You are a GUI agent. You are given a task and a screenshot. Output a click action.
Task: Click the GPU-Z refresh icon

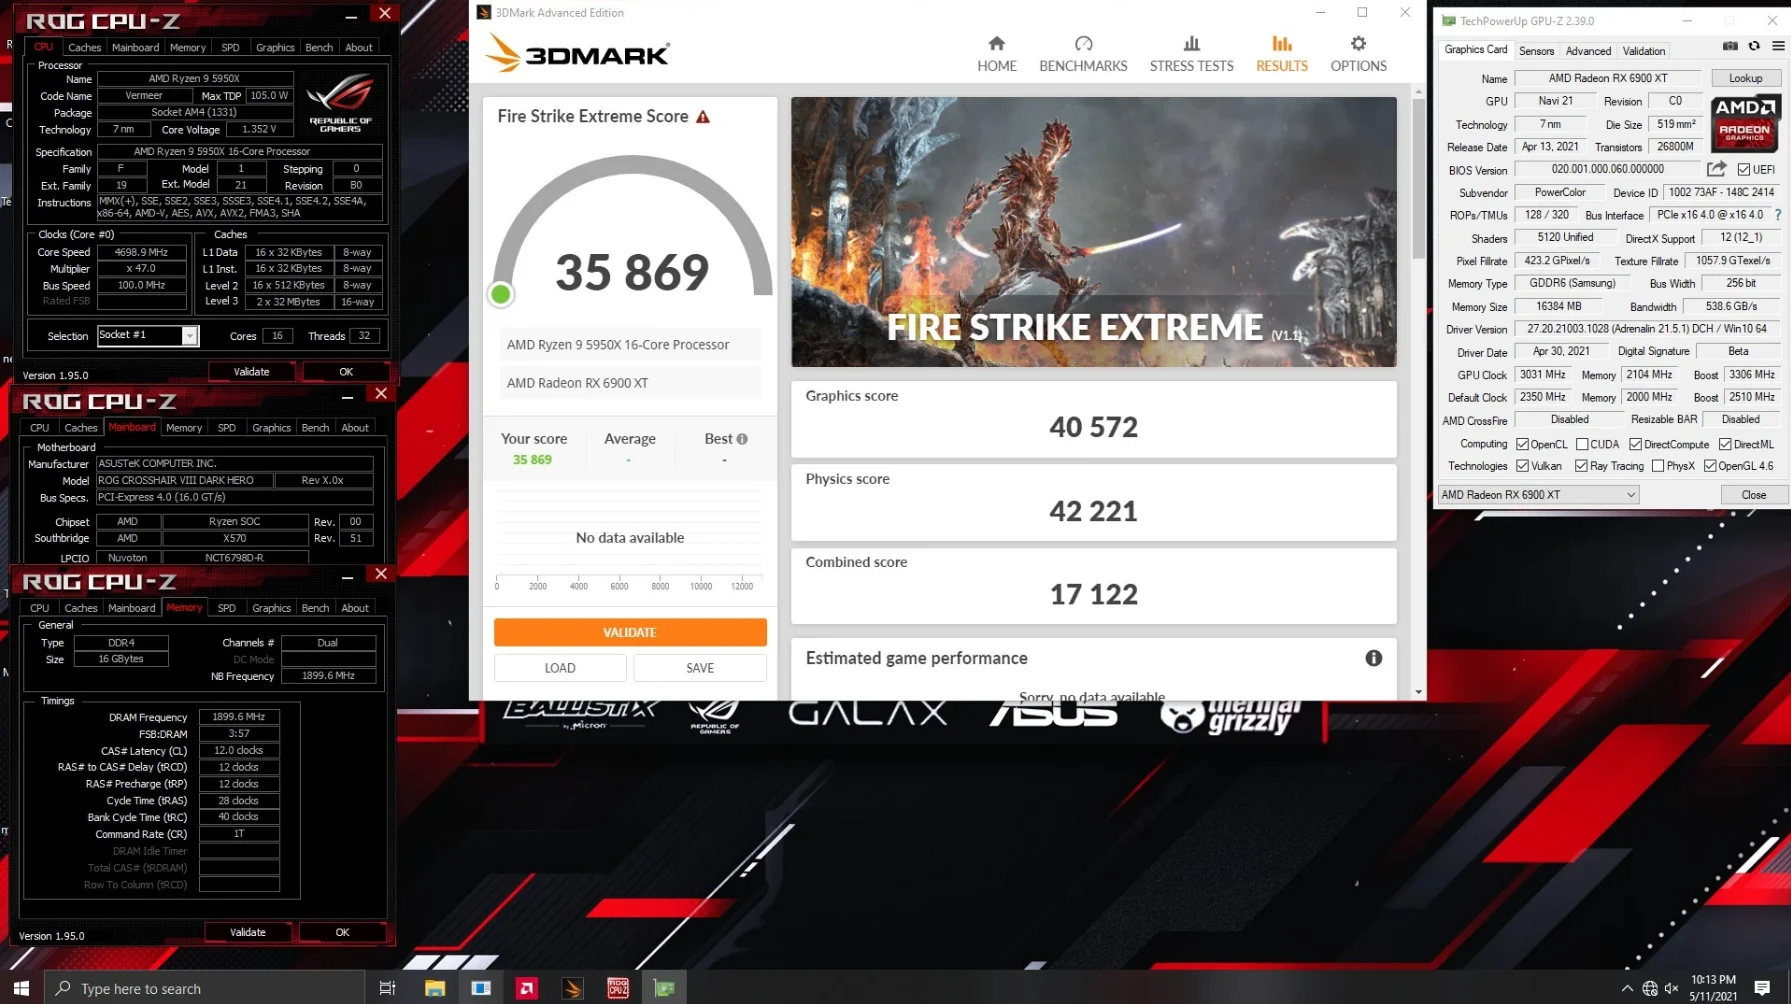[1754, 46]
